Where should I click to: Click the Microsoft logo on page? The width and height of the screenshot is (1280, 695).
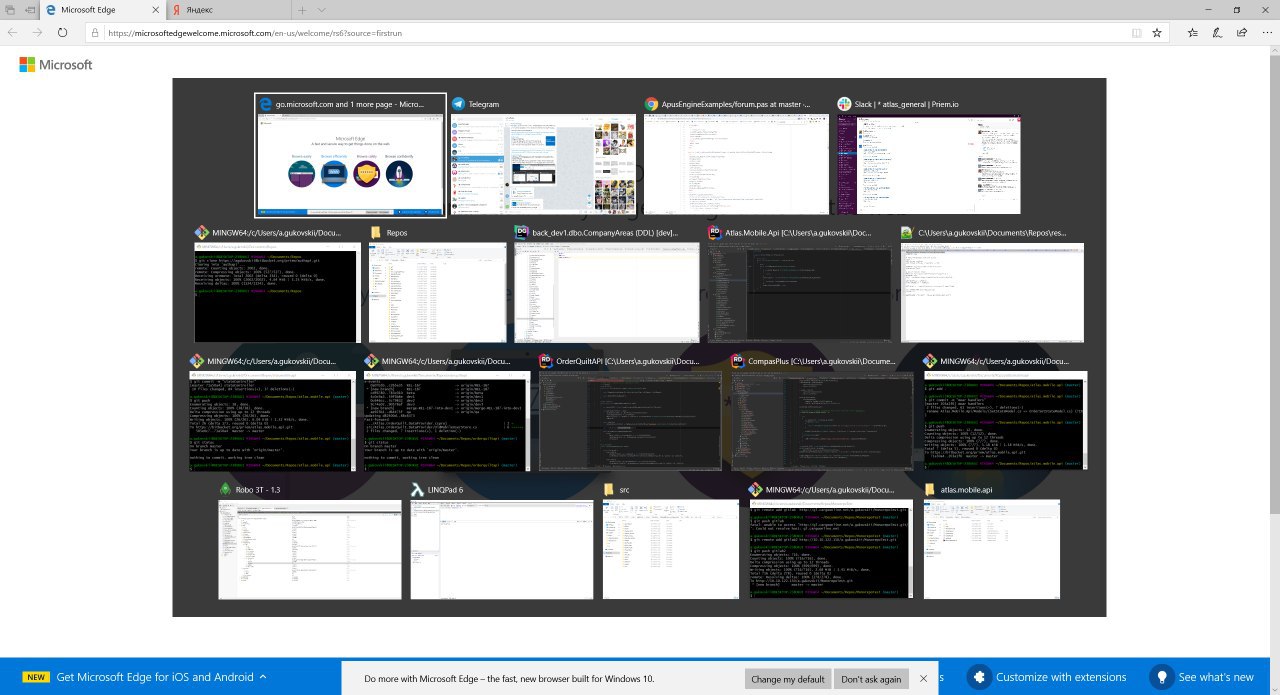(56, 65)
